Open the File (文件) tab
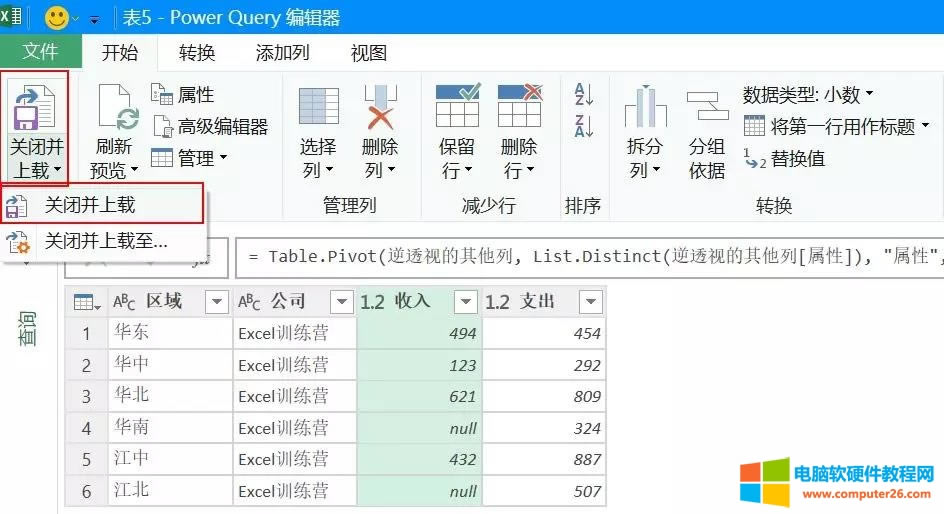 tap(40, 52)
